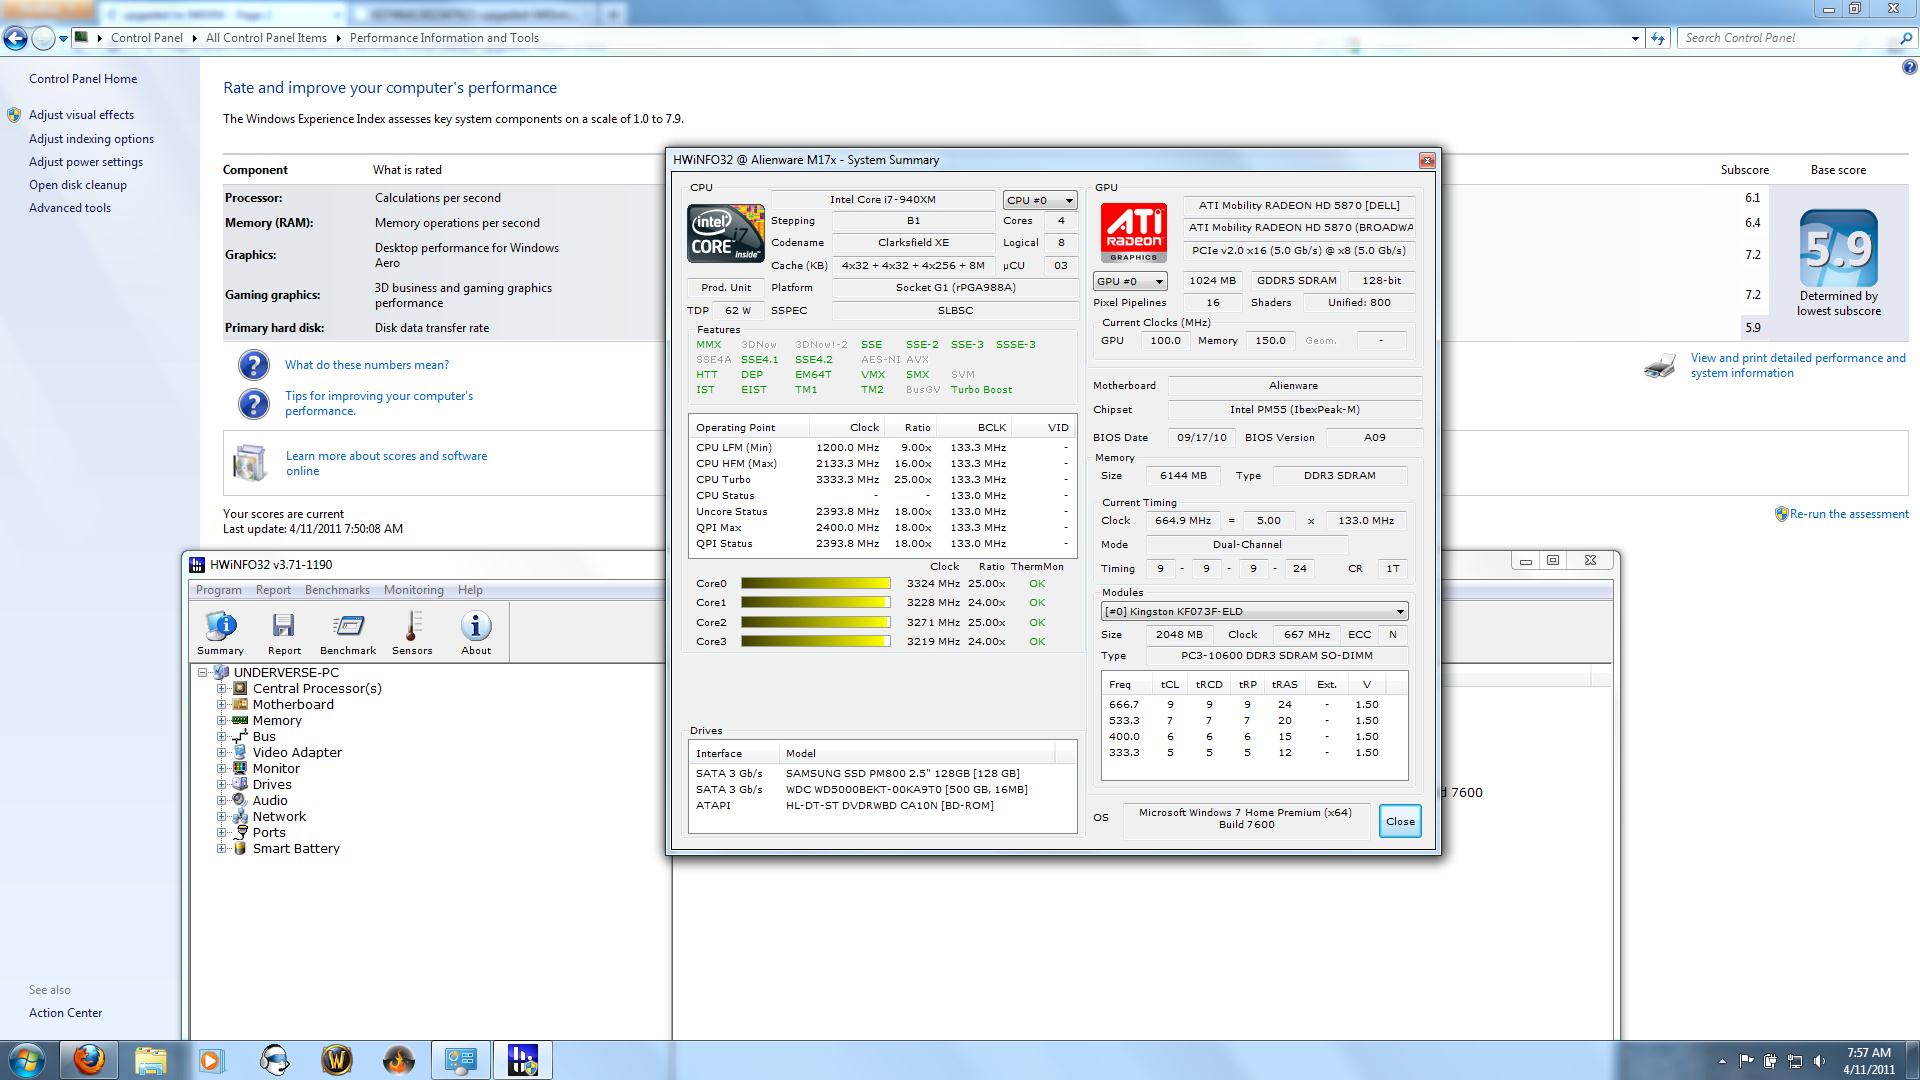
Task: Click the clock showing 7:57 AM
Action: click(1869, 1053)
